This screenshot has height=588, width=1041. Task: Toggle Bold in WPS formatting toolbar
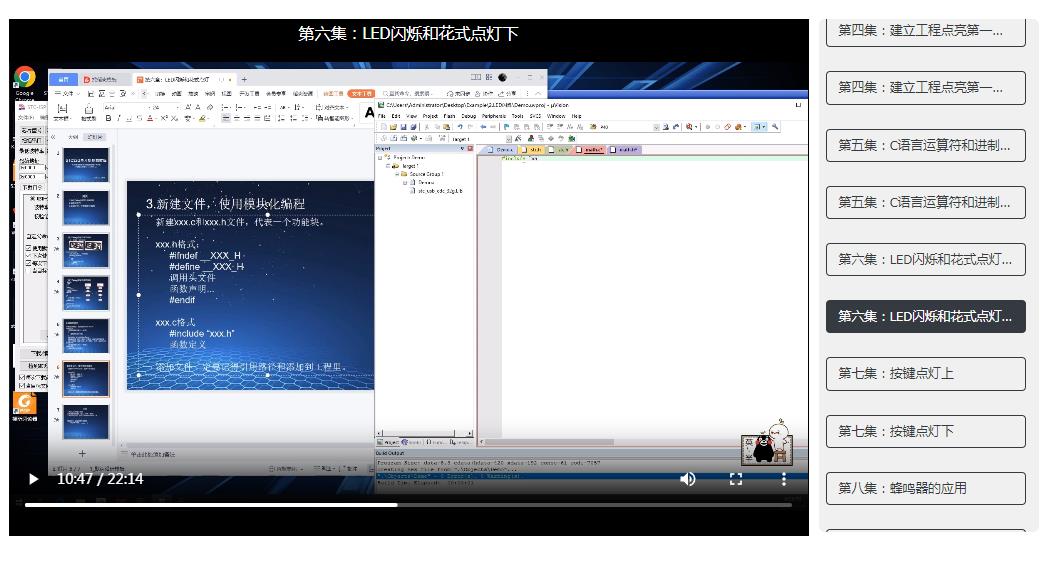pyautogui.click(x=108, y=118)
